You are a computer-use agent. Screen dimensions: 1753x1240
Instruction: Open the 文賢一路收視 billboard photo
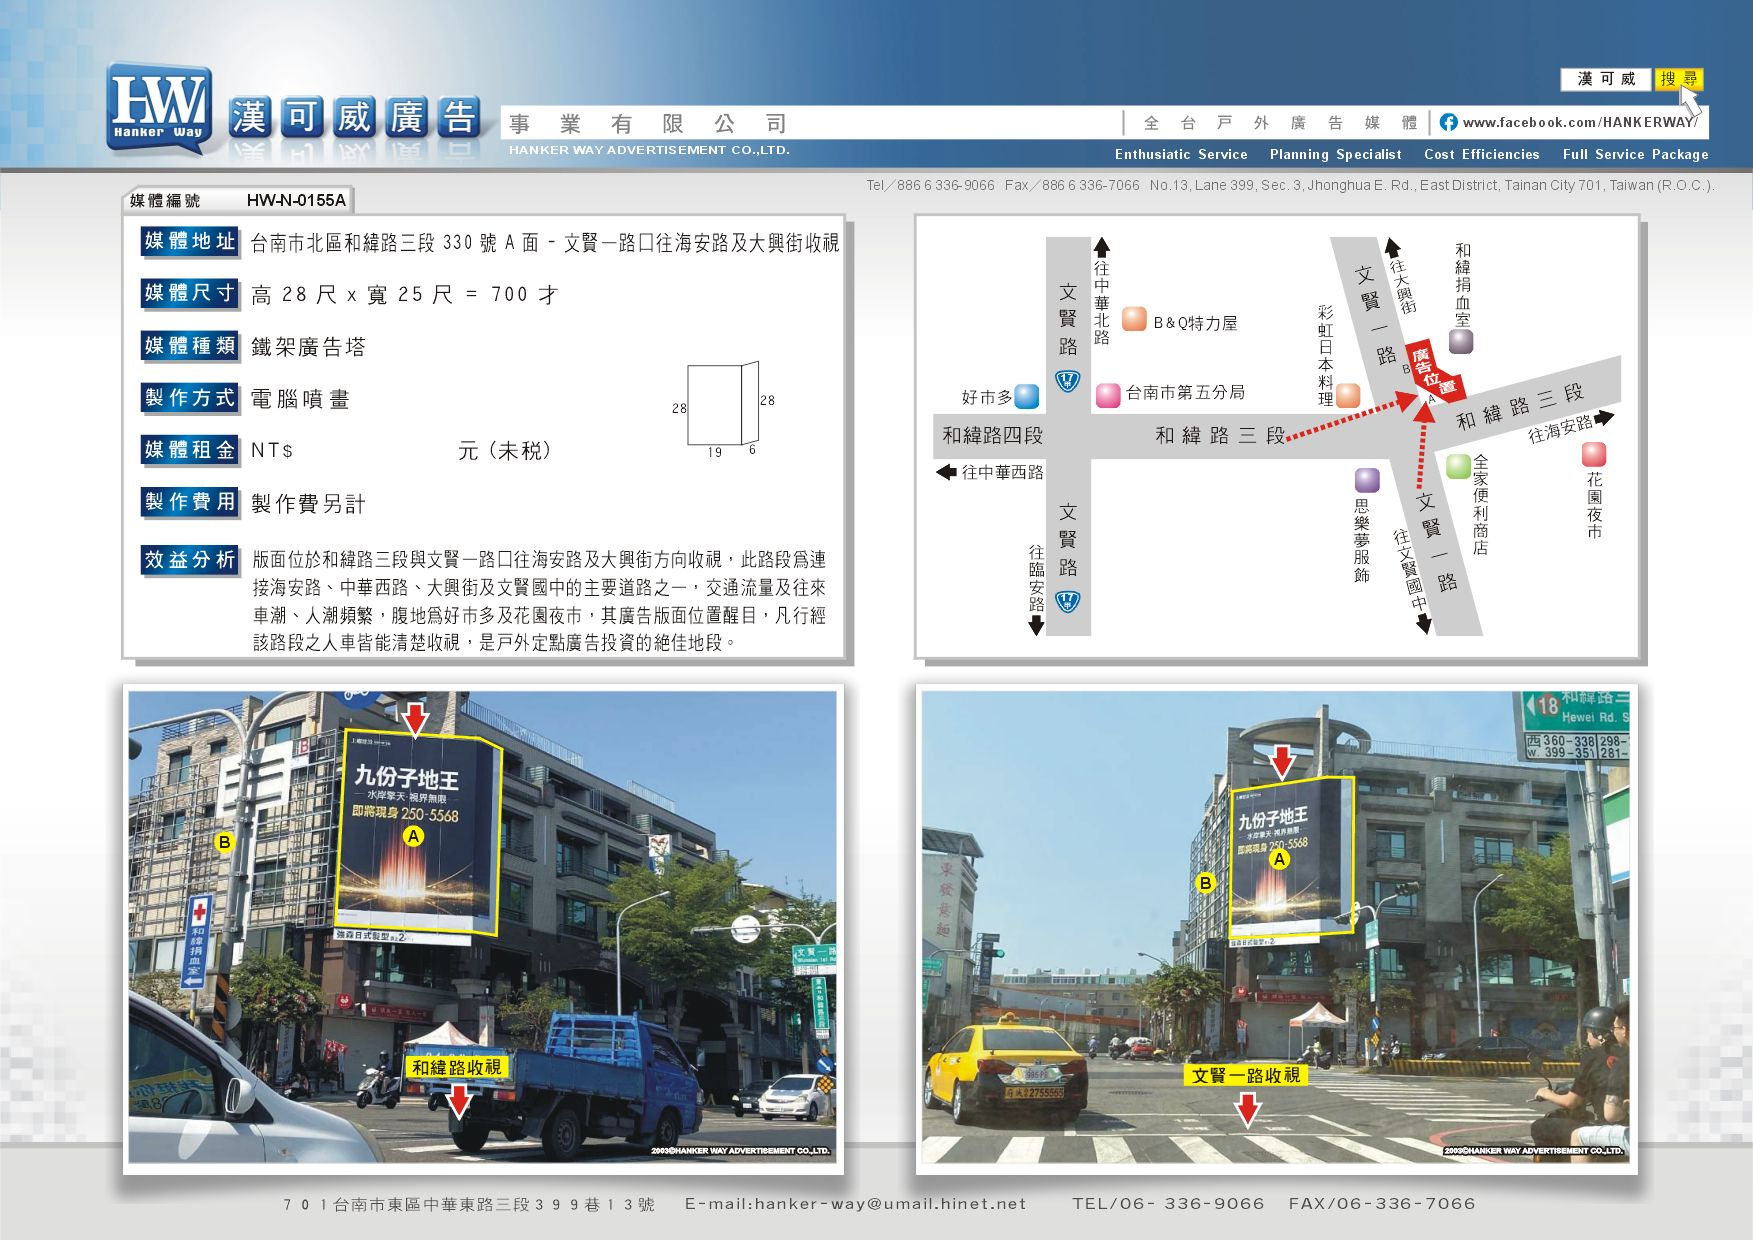pyautogui.click(x=1275, y=927)
